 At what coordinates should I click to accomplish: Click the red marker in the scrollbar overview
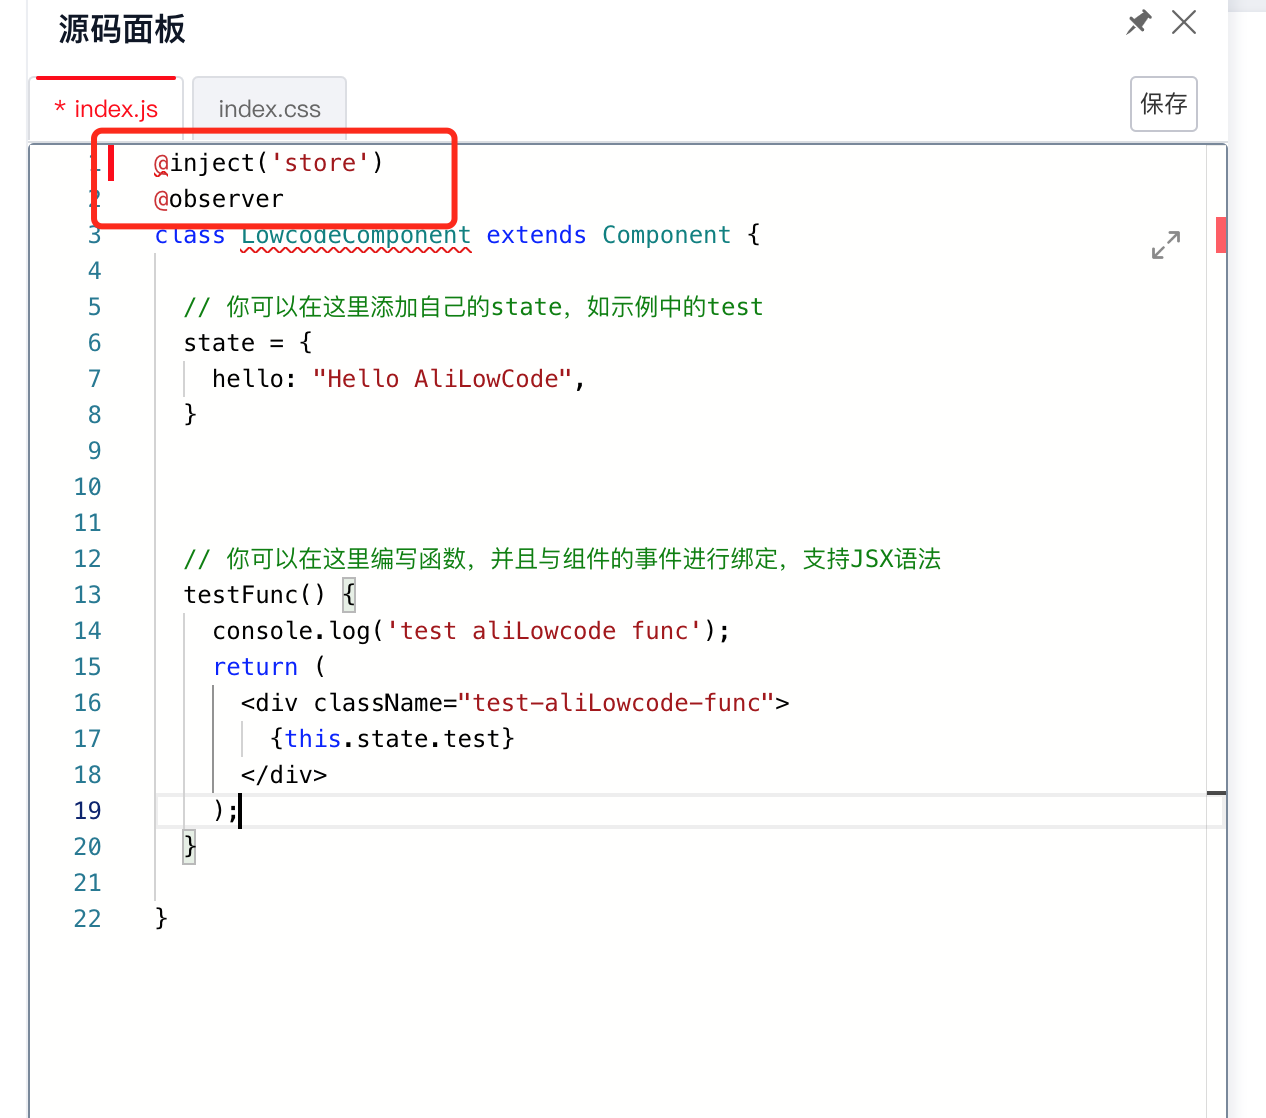tap(1221, 235)
